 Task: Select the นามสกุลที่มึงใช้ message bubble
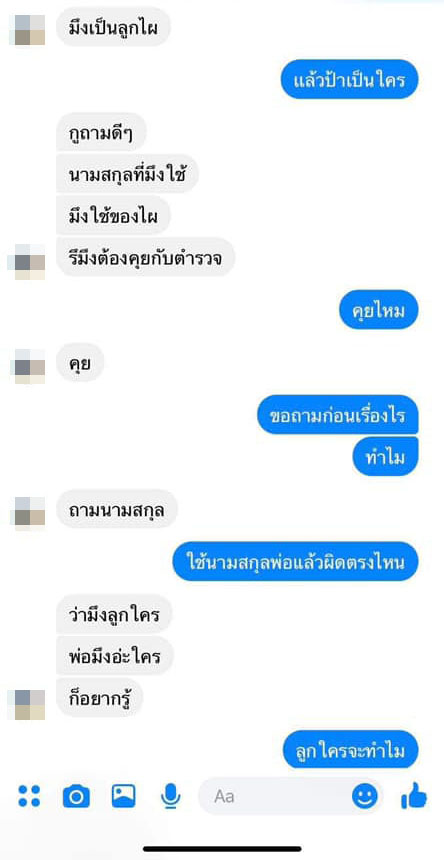pyautogui.click(x=127, y=174)
